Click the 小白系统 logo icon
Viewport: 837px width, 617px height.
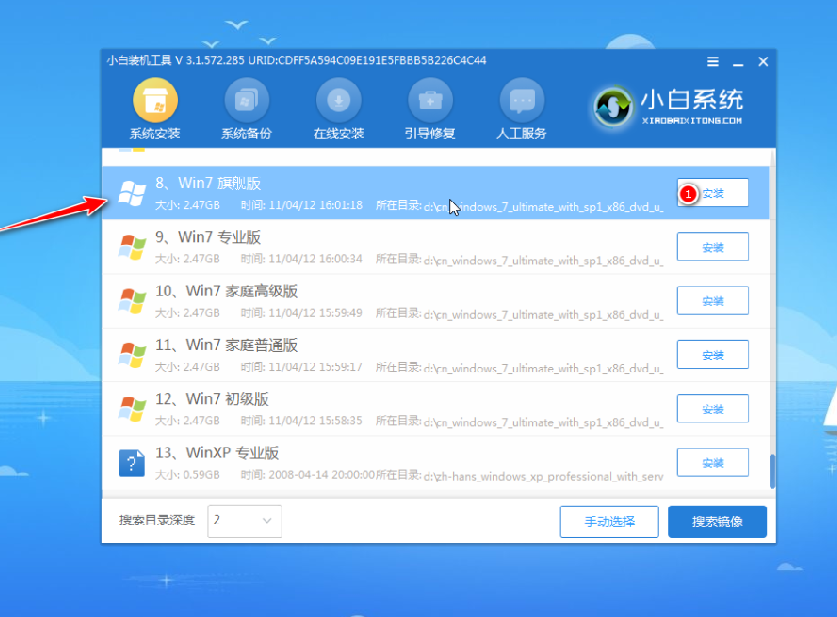click(612, 106)
